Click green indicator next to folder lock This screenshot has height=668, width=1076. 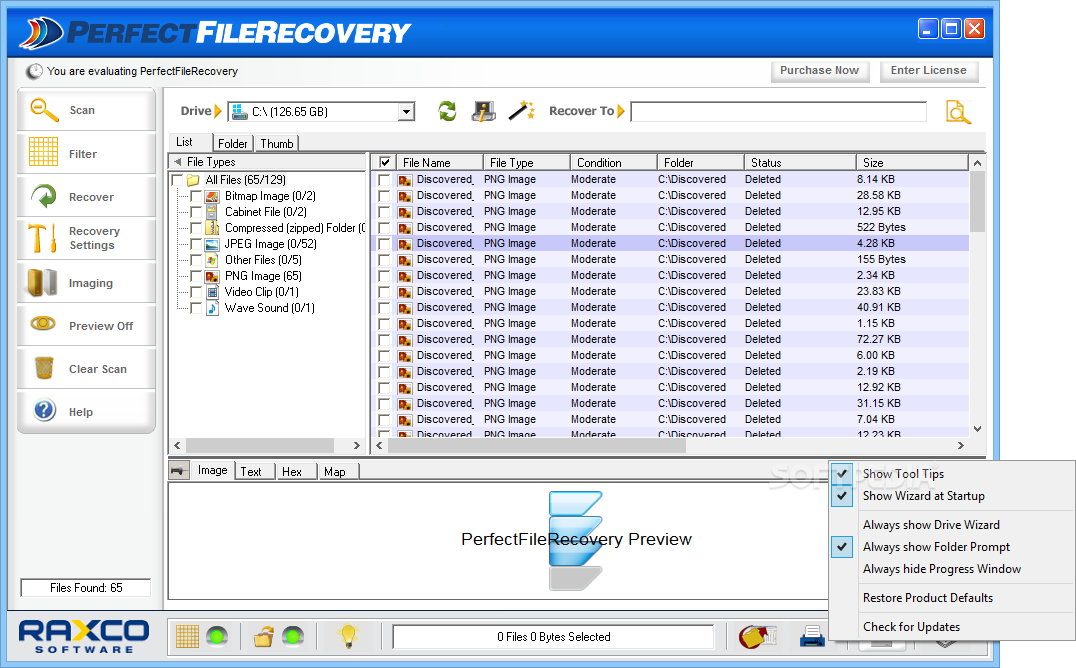point(293,636)
